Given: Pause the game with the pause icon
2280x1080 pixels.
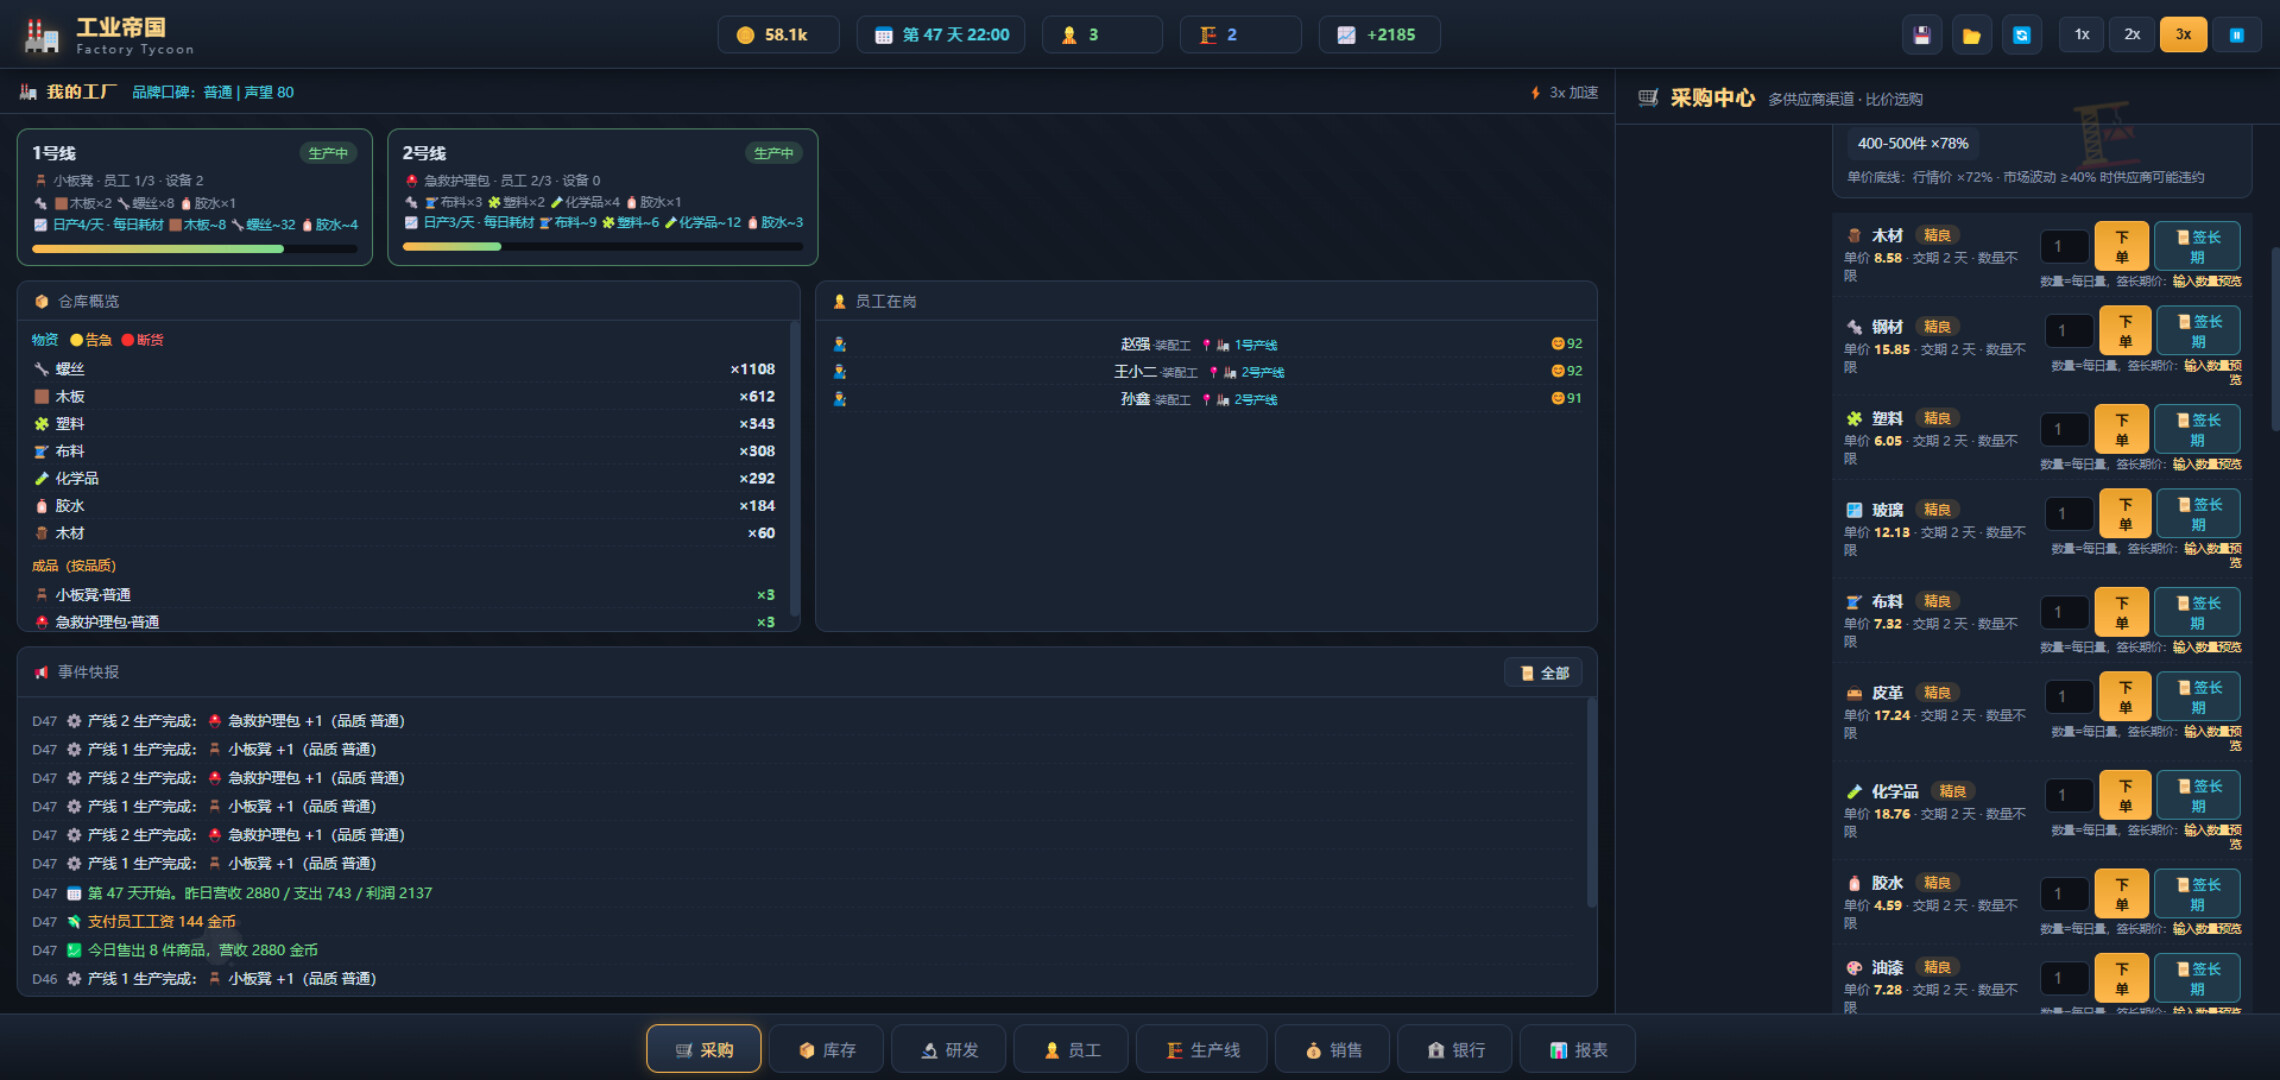Looking at the screenshot, I should (2236, 35).
